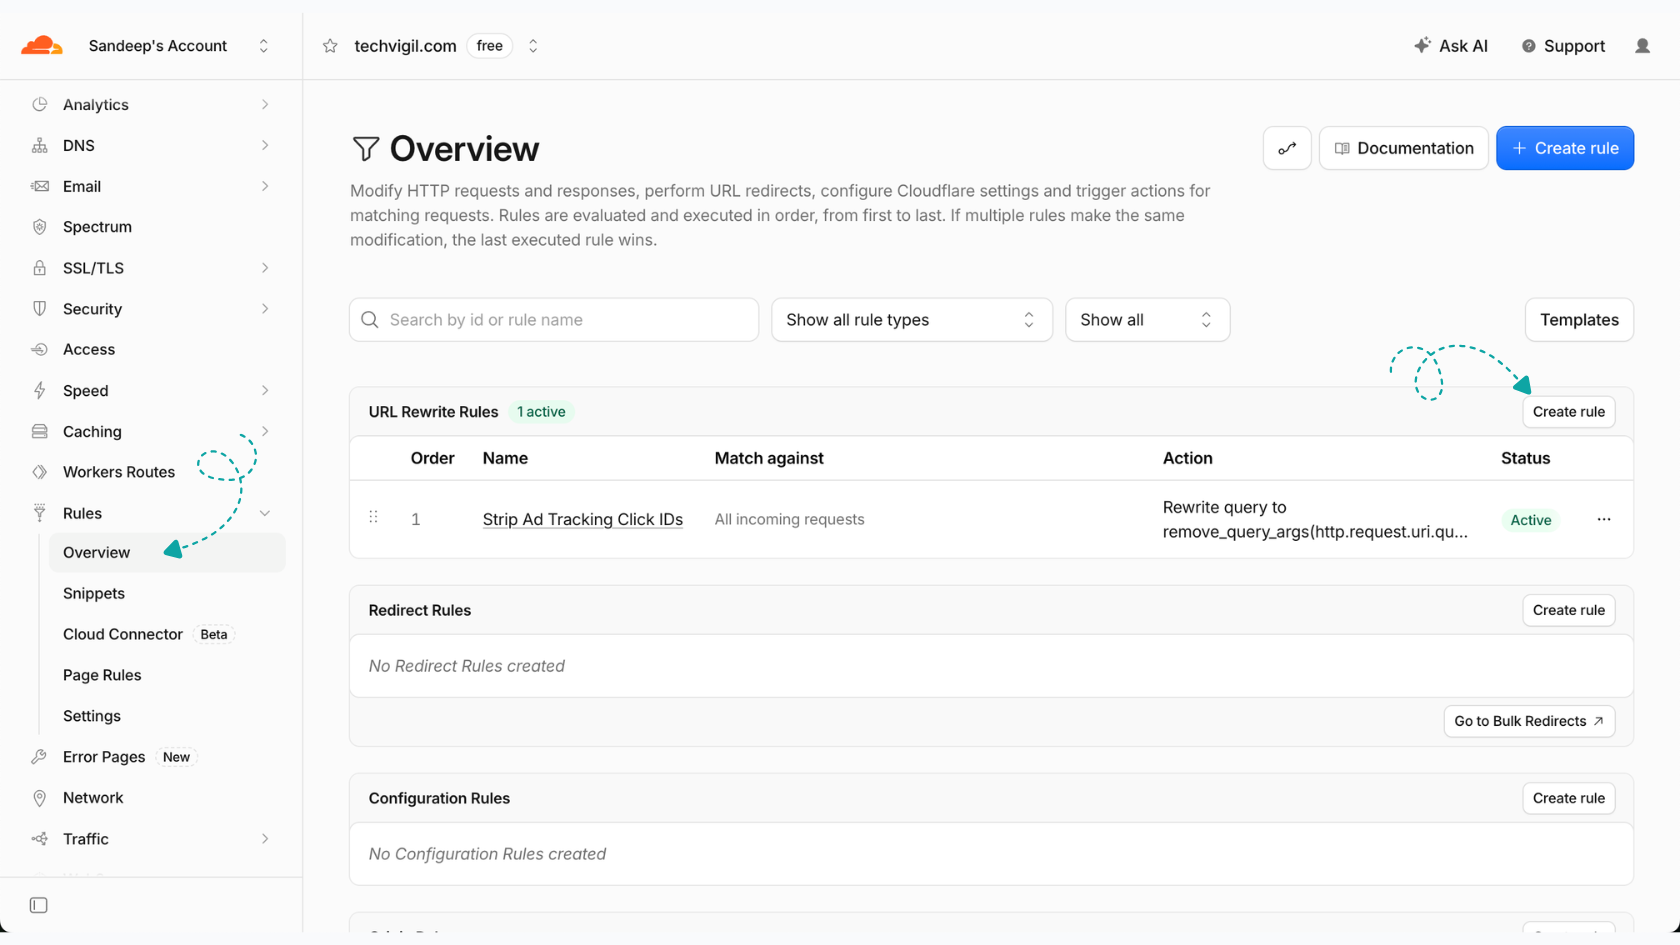Click the Error Pages wrench icon

tap(40, 757)
